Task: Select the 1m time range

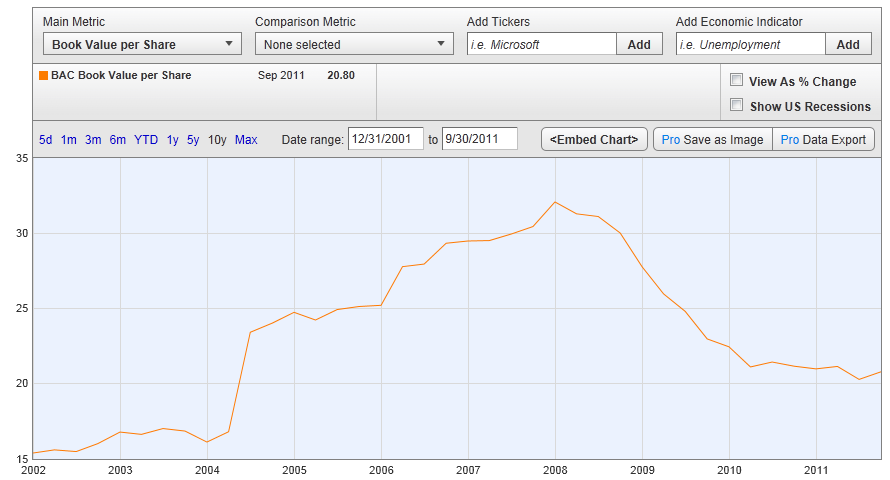Action: (69, 140)
